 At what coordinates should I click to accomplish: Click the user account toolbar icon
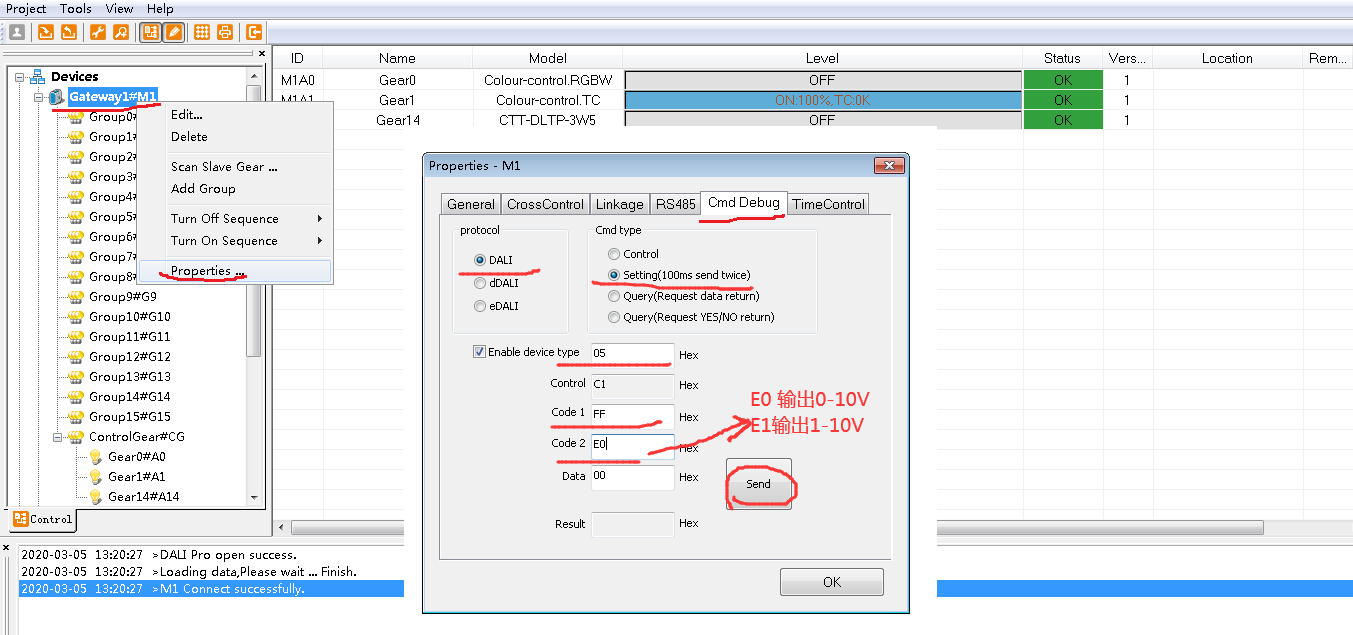point(17,32)
